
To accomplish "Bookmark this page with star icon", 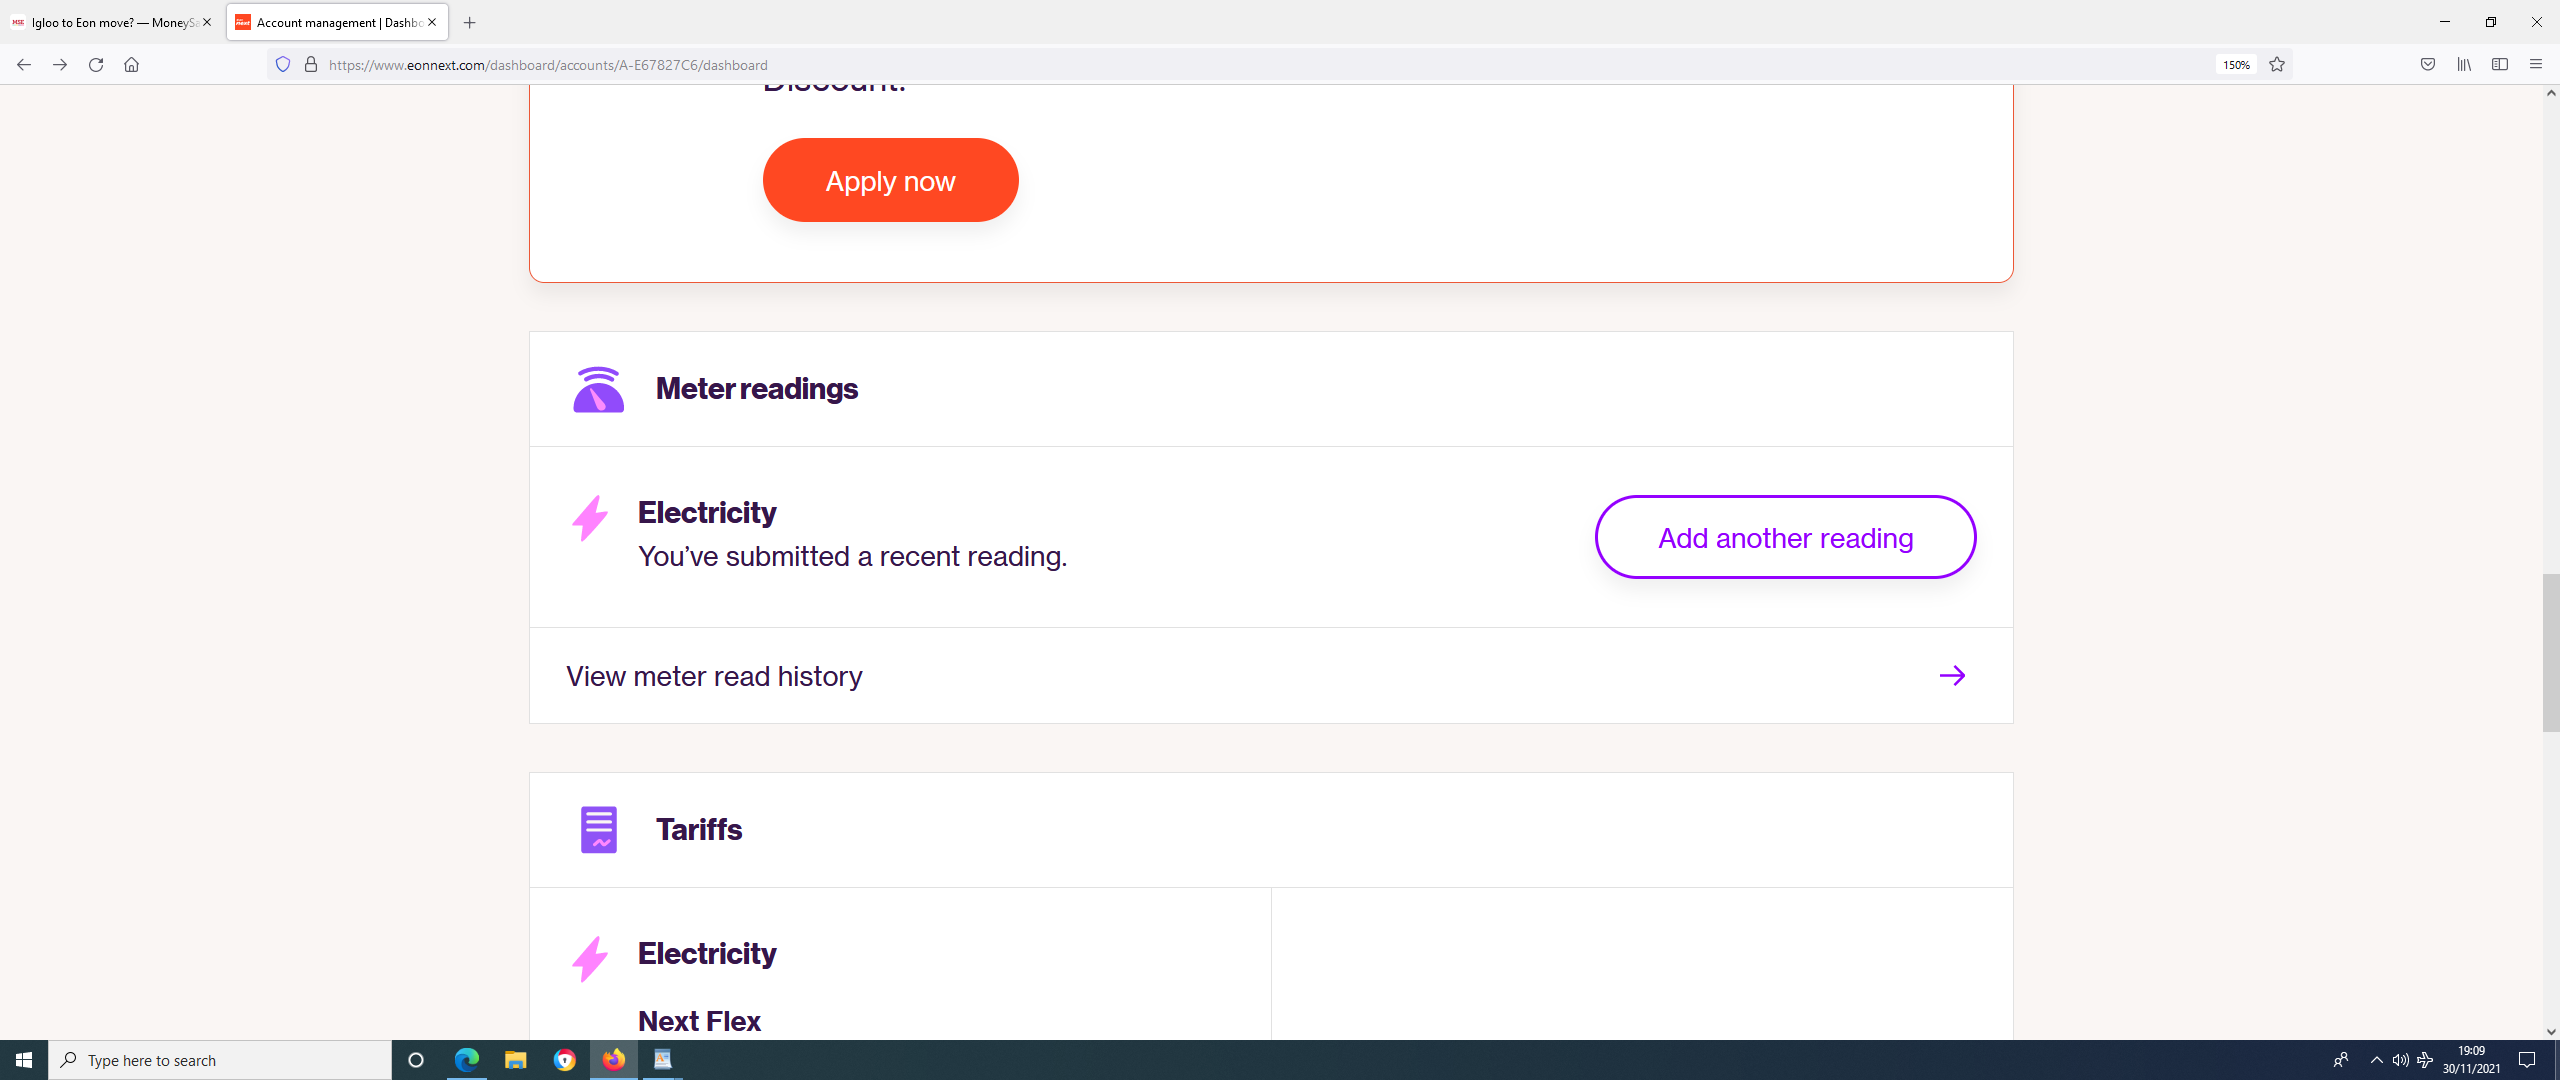I will [2277, 65].
